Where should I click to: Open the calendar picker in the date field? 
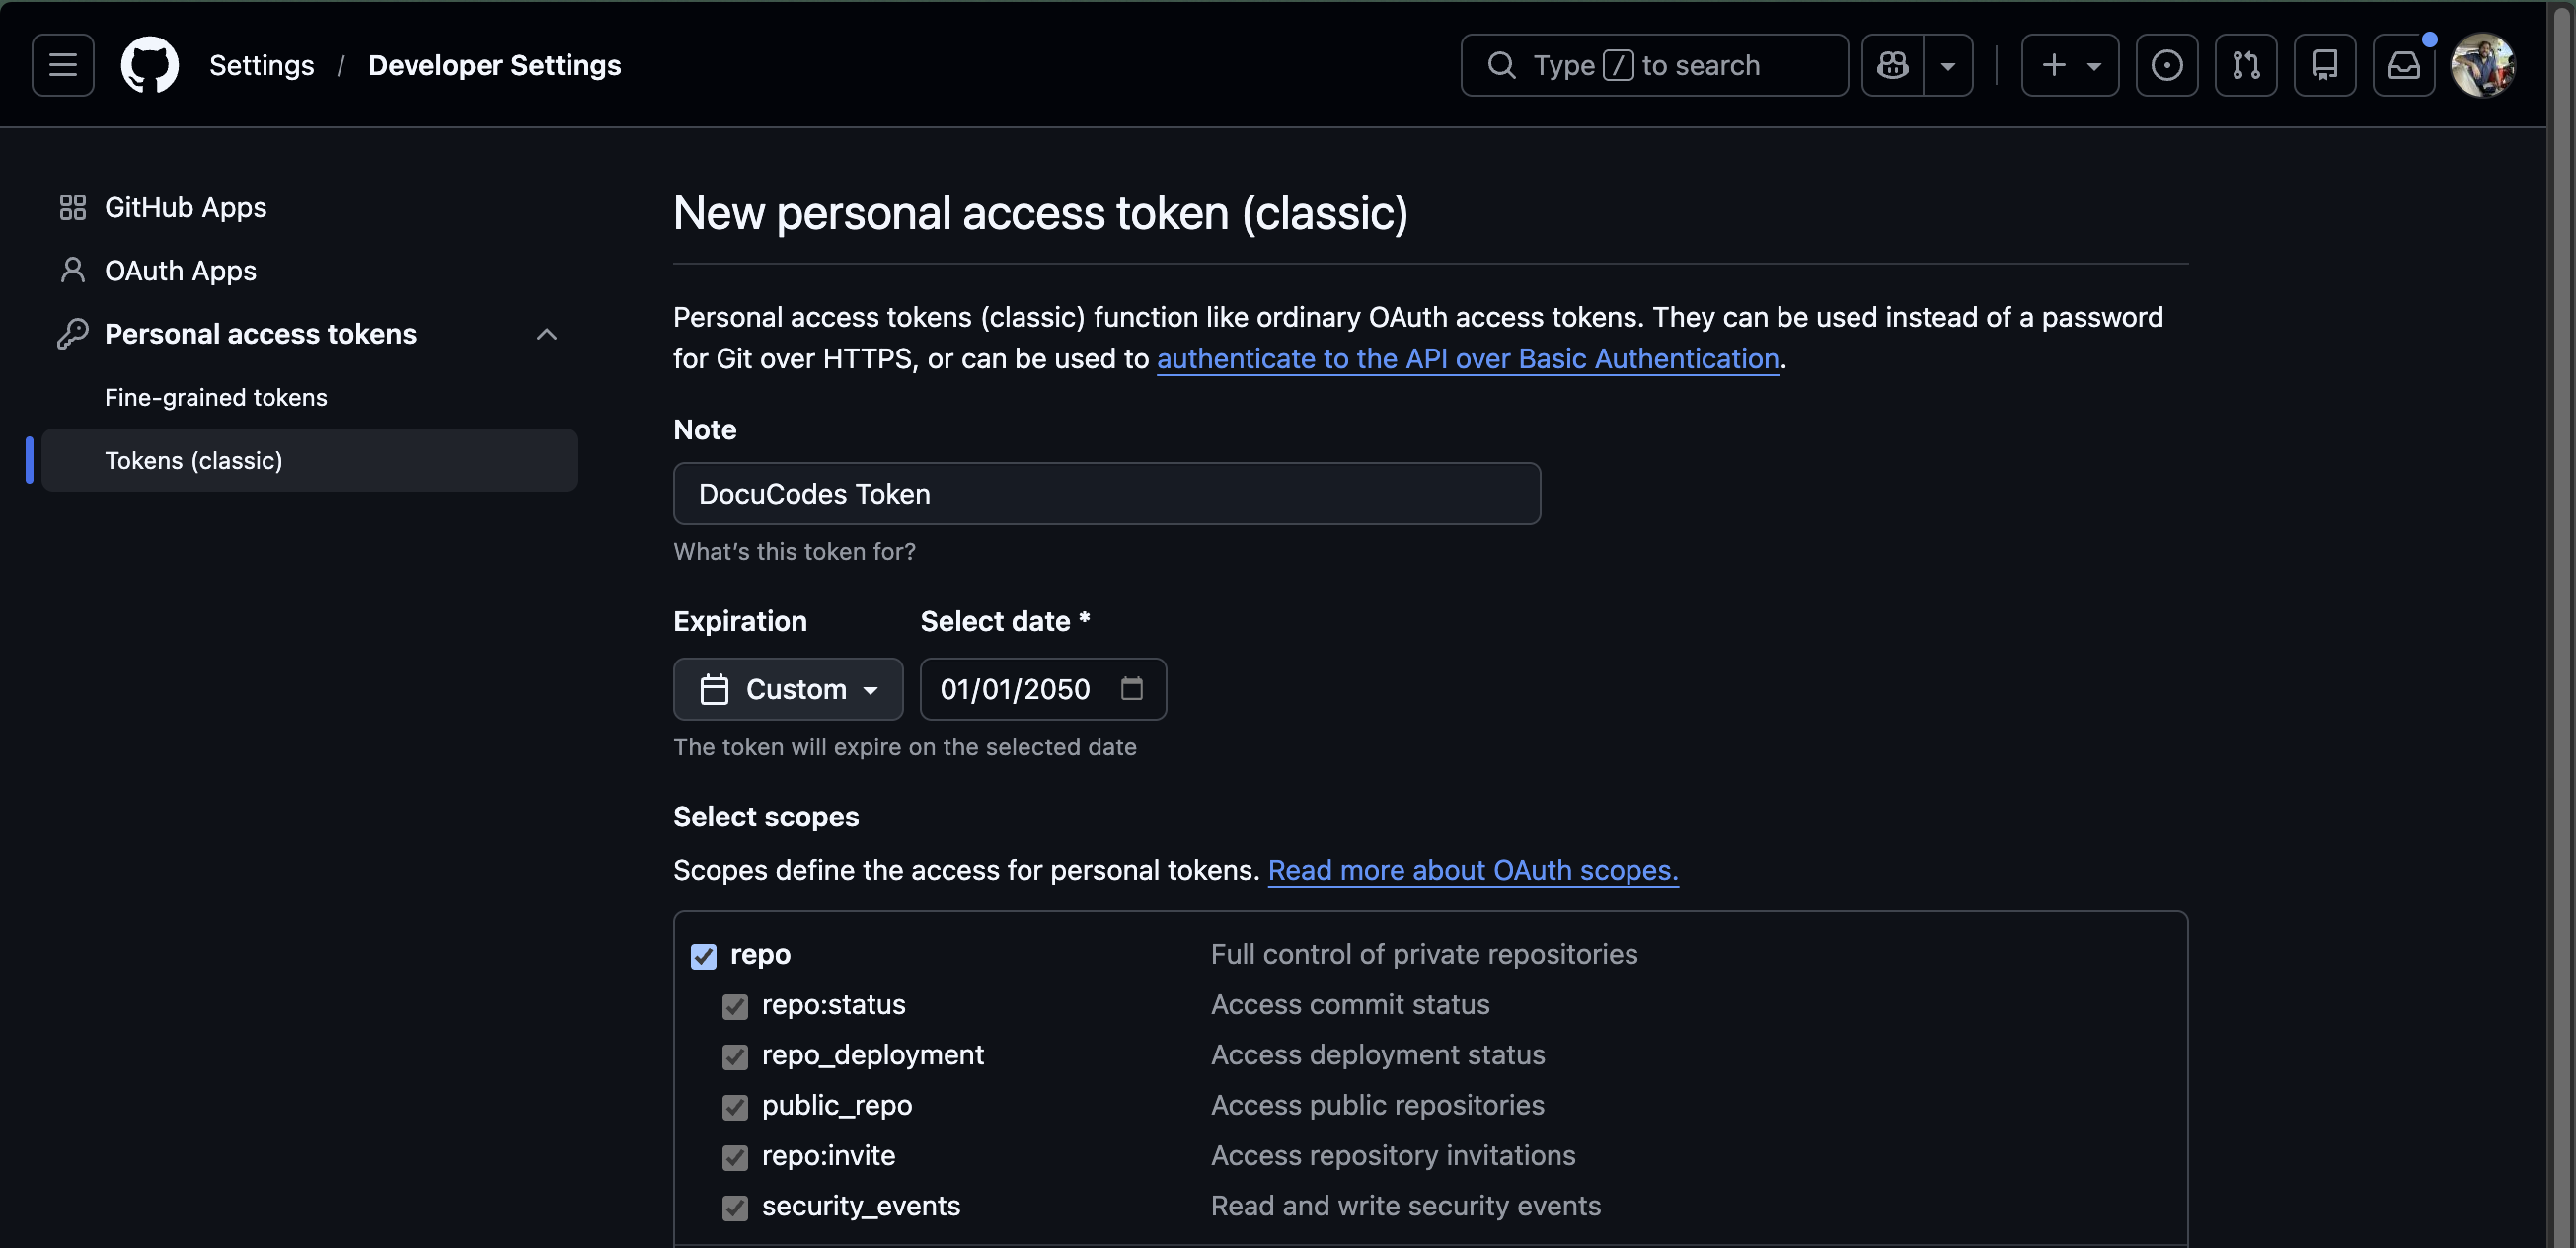click(x=1131, y=689)
